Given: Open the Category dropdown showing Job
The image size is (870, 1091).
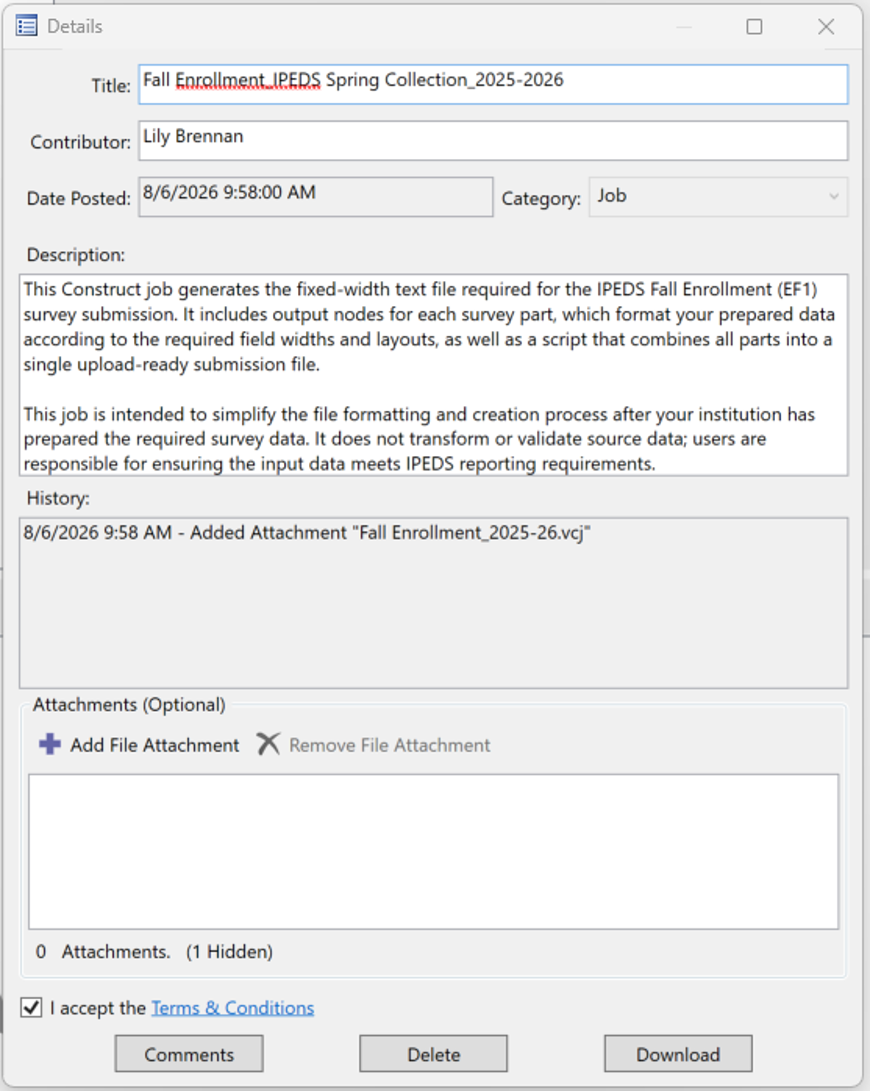Looking at the screenshot, I should 718,197.
